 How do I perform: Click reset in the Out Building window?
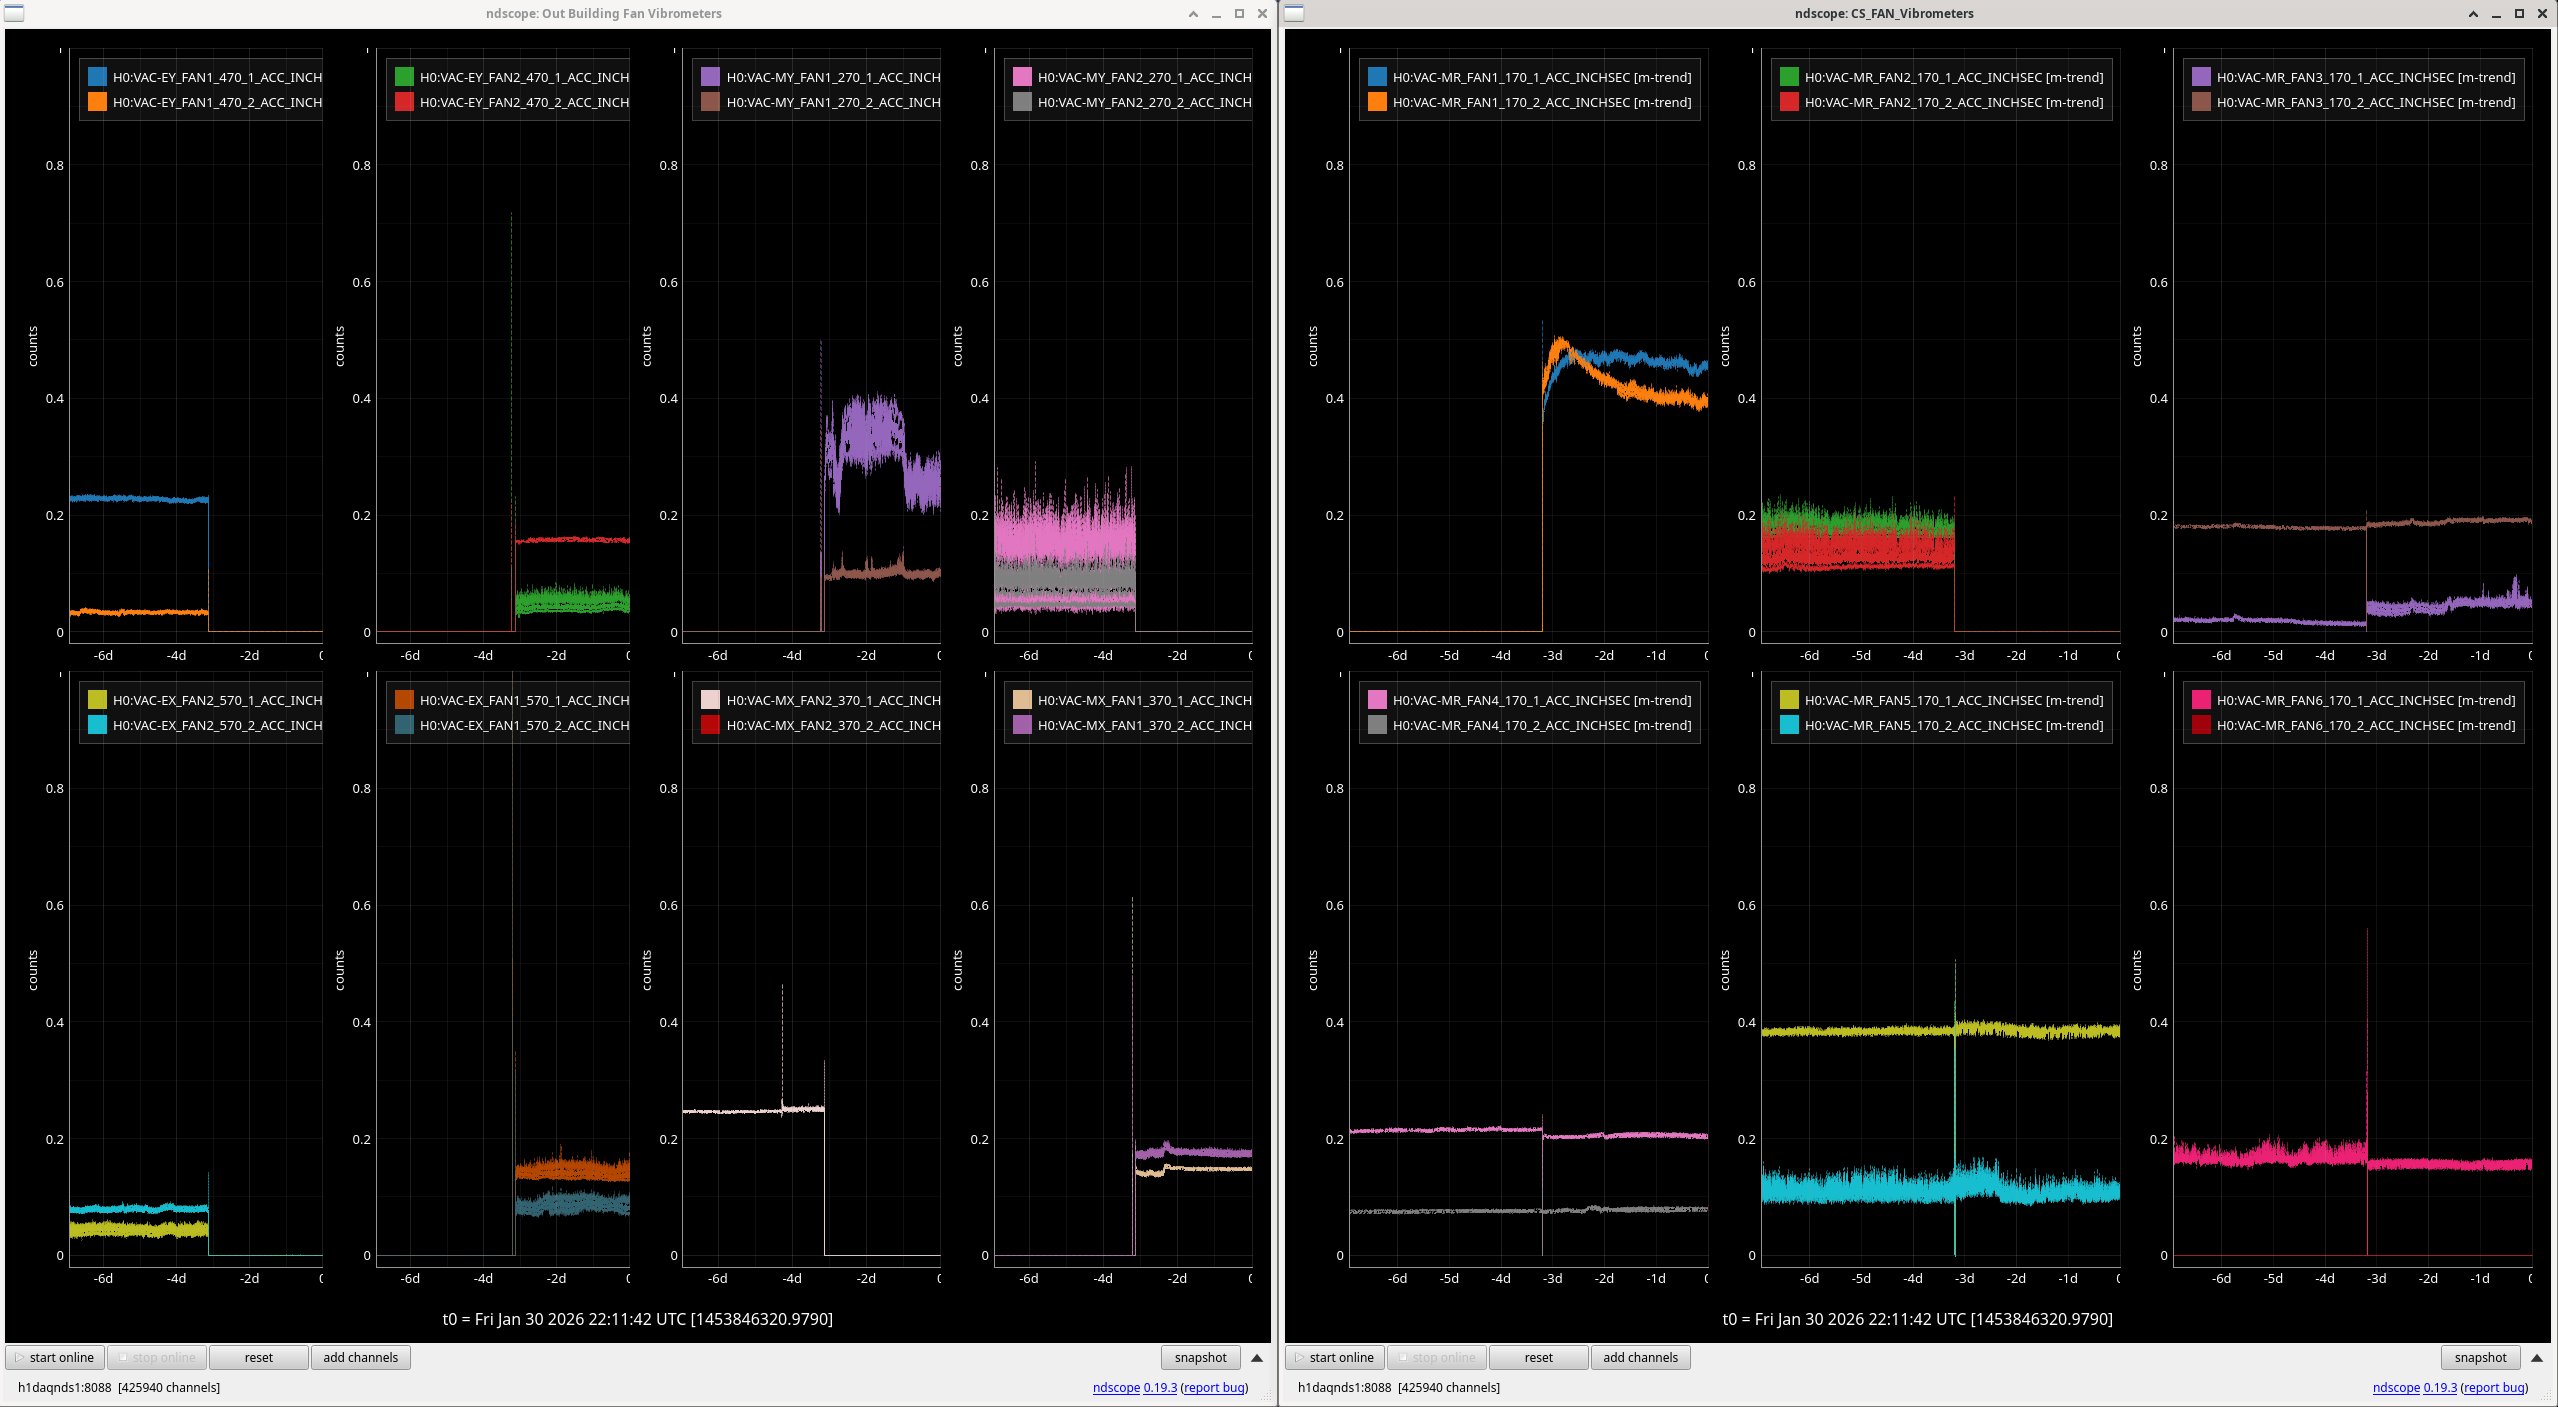point(258,1358)
